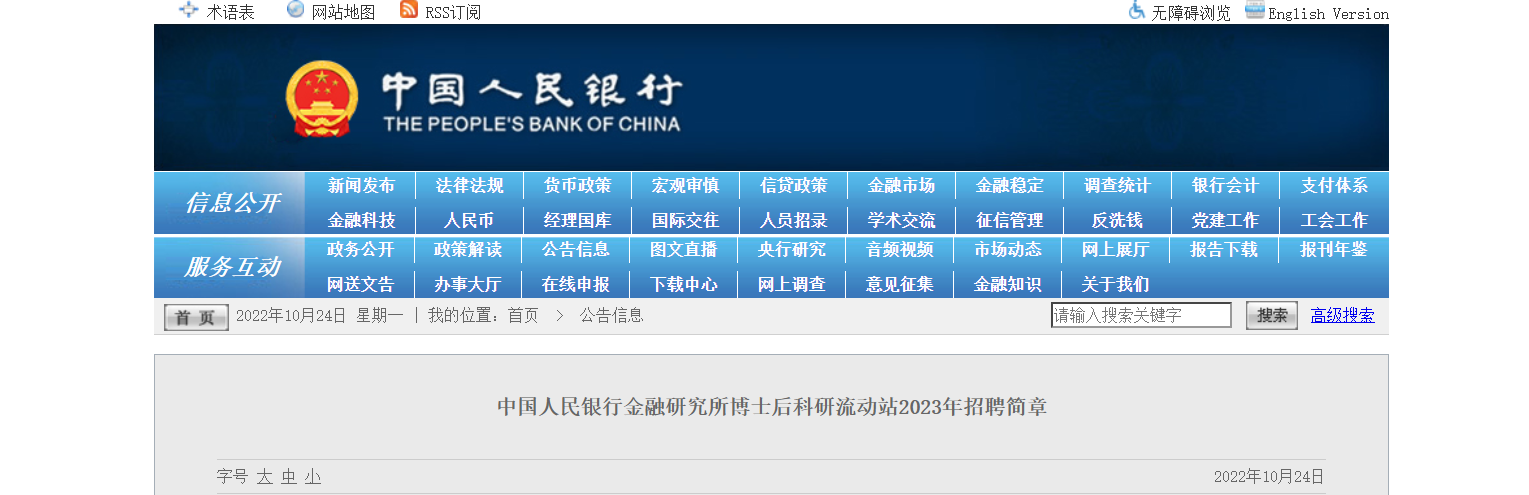This screenshot has width=1529, height=495.
Task: Go to 意见征集 section
Action: (900, 284)
